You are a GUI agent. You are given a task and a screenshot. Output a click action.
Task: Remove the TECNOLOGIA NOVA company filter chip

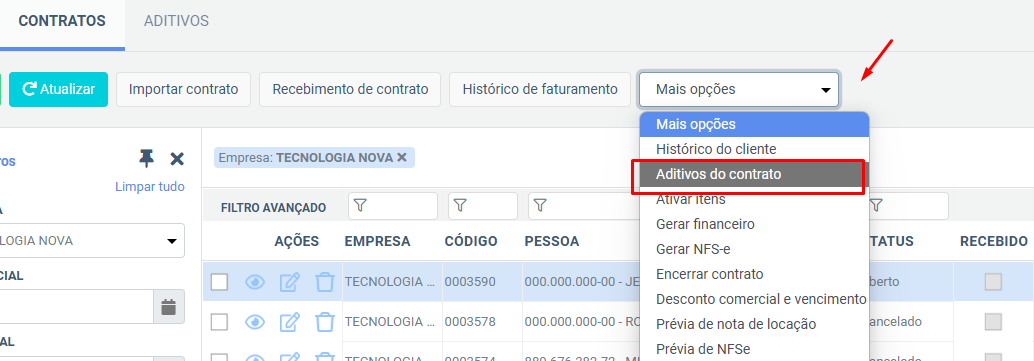401,158
